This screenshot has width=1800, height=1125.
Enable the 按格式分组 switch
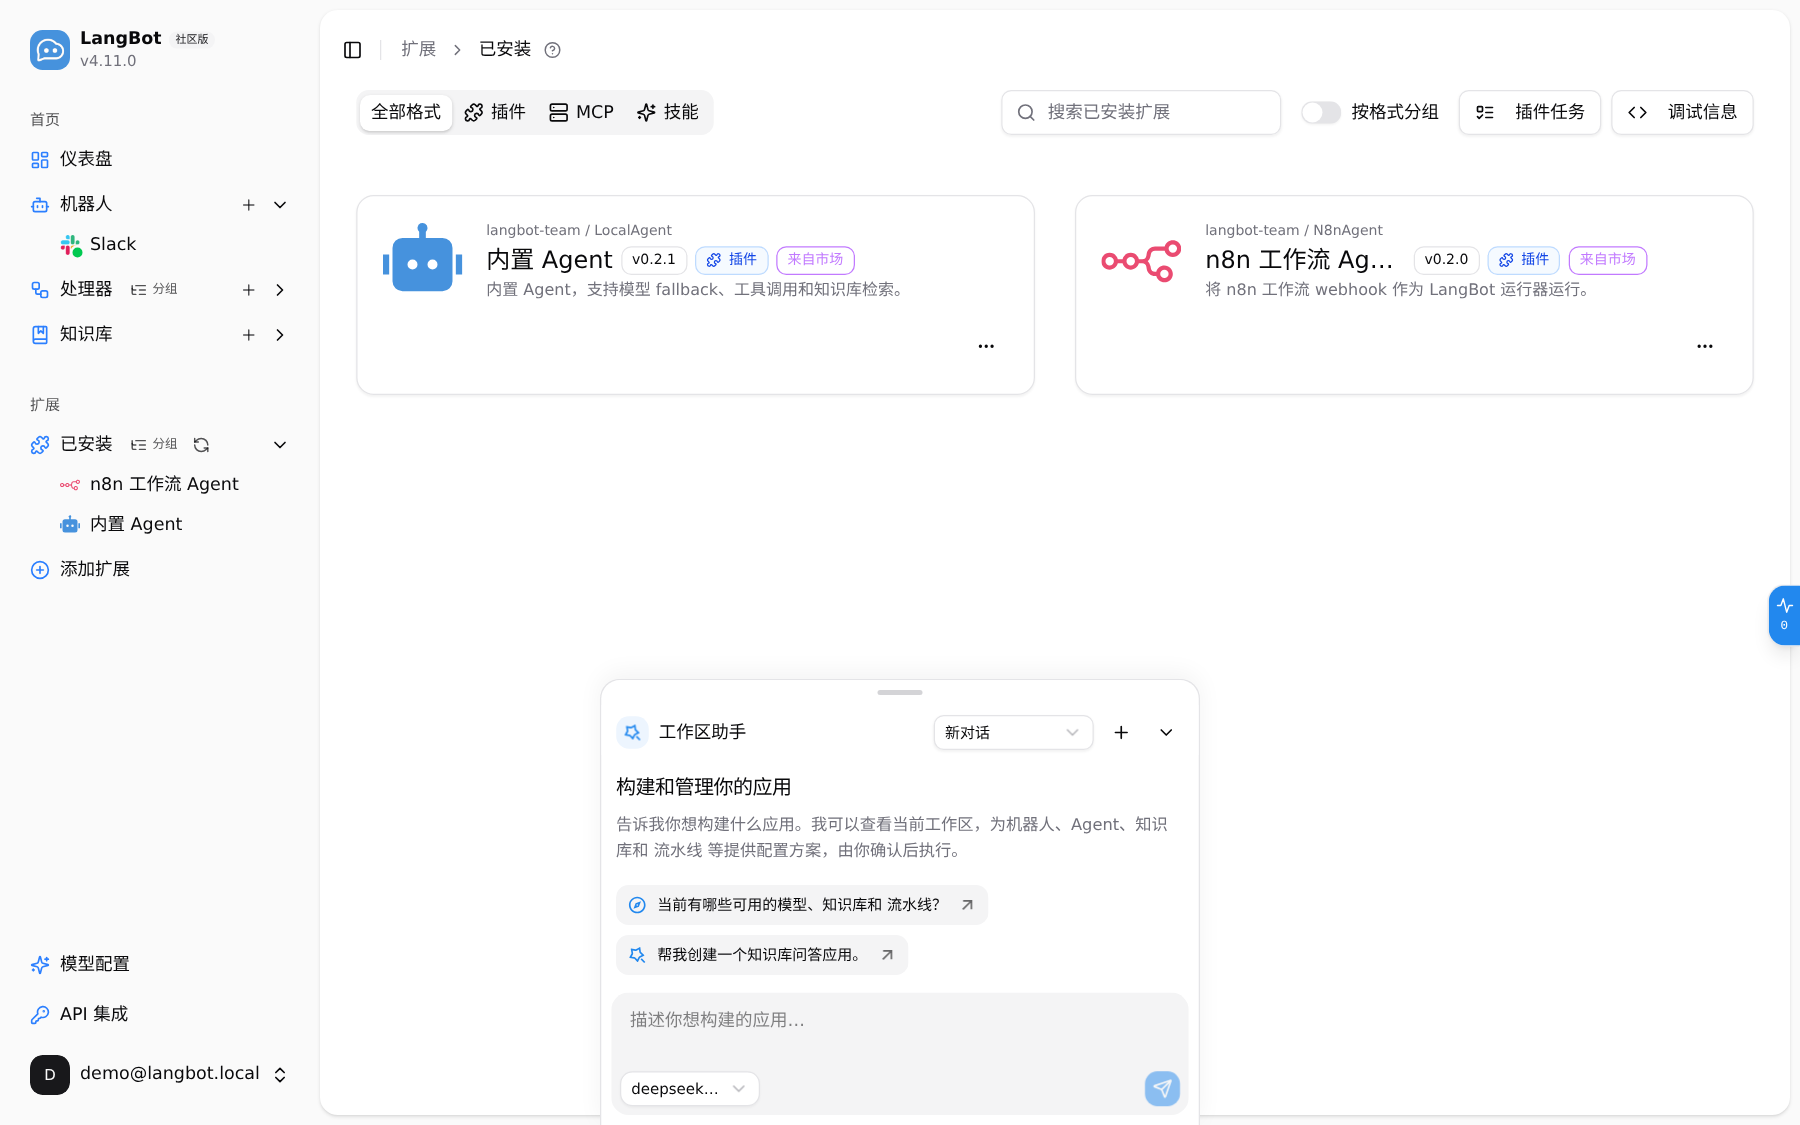(1320, 112)
